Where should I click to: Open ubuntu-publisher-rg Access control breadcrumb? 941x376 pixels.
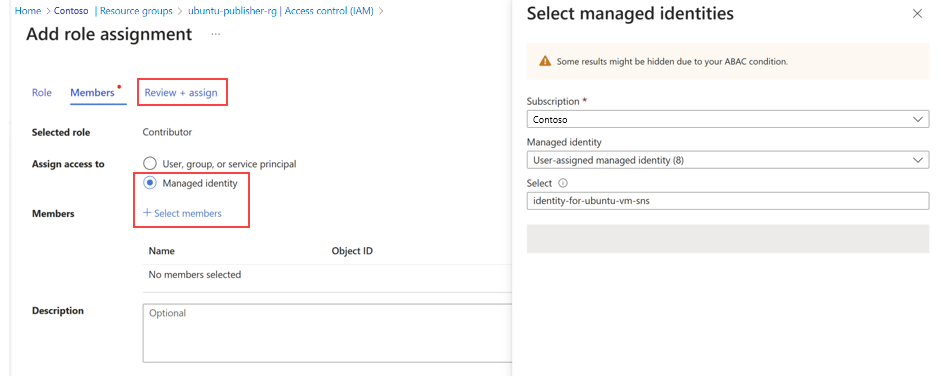pos(280,11)
